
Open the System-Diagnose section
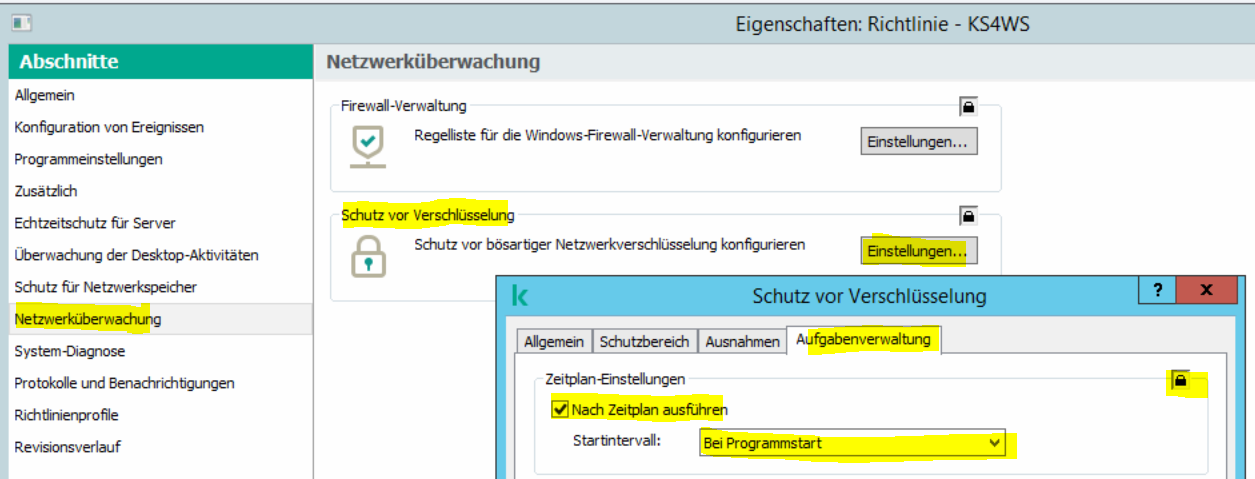(x=160, y=351)
